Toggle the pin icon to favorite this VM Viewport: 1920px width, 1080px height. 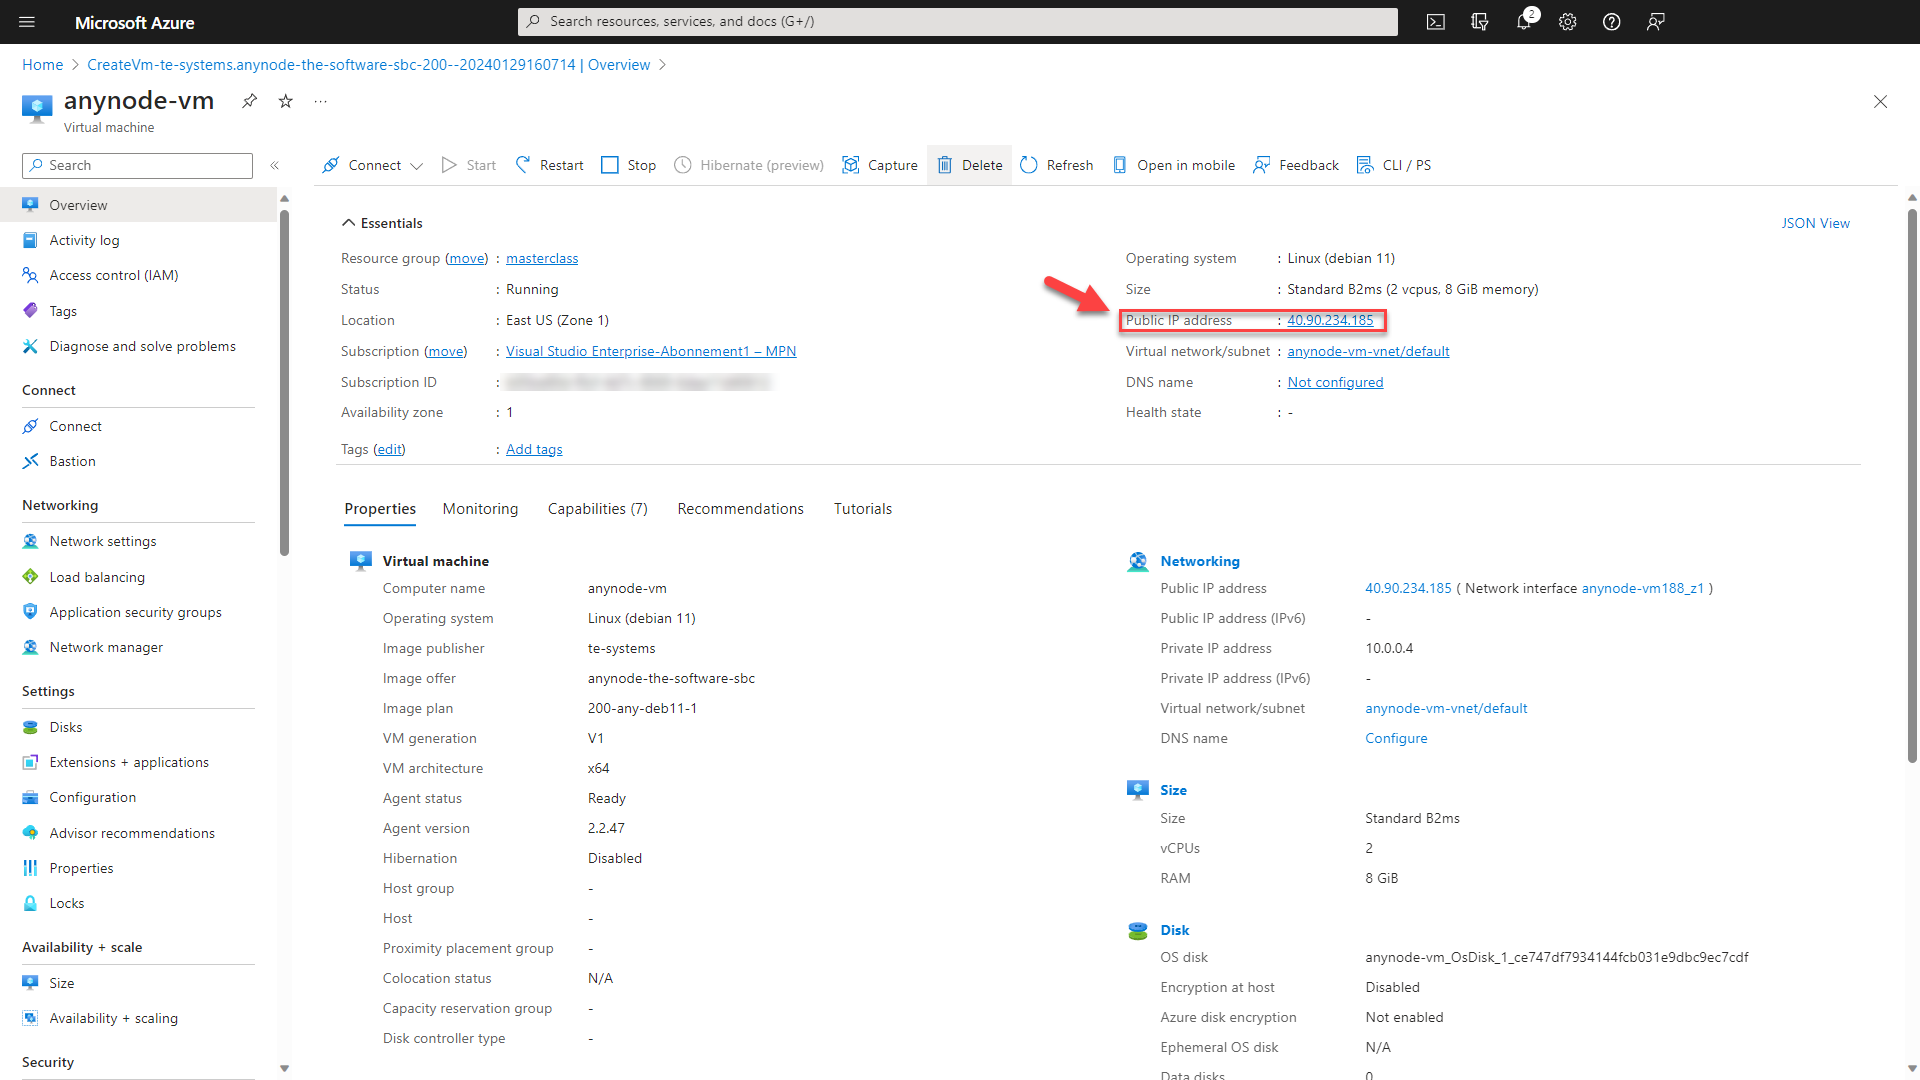click(249, 100)
